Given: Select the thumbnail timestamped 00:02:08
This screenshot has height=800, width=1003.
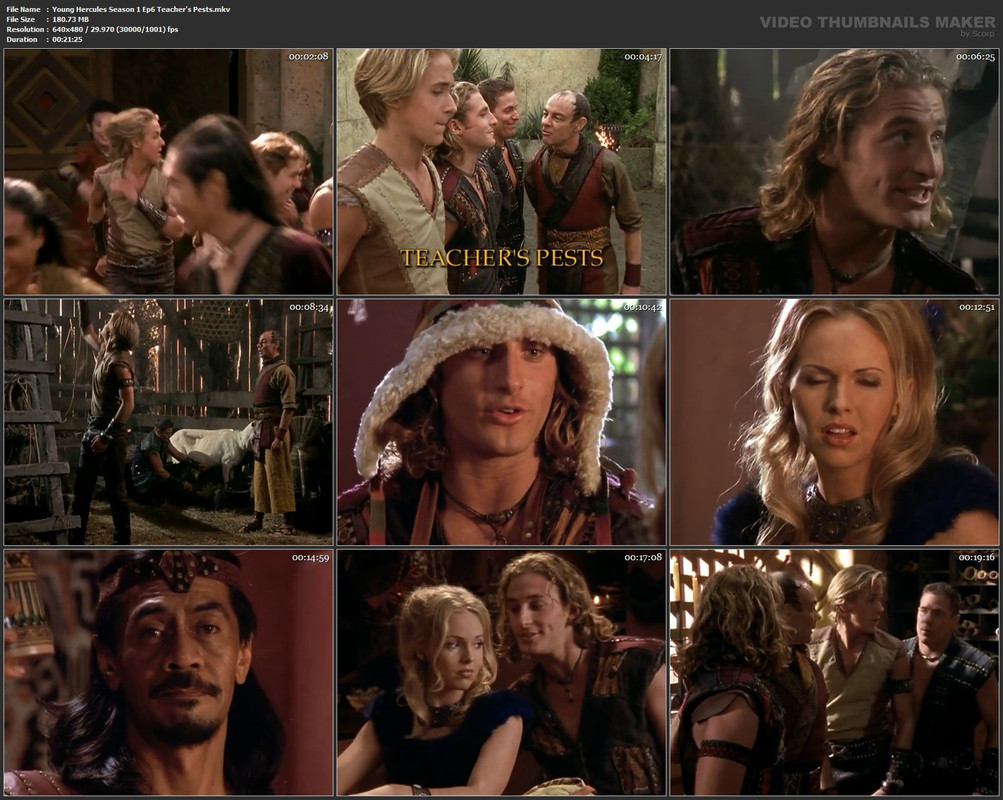Looking at the screenshot, I should tap(168, 171).
